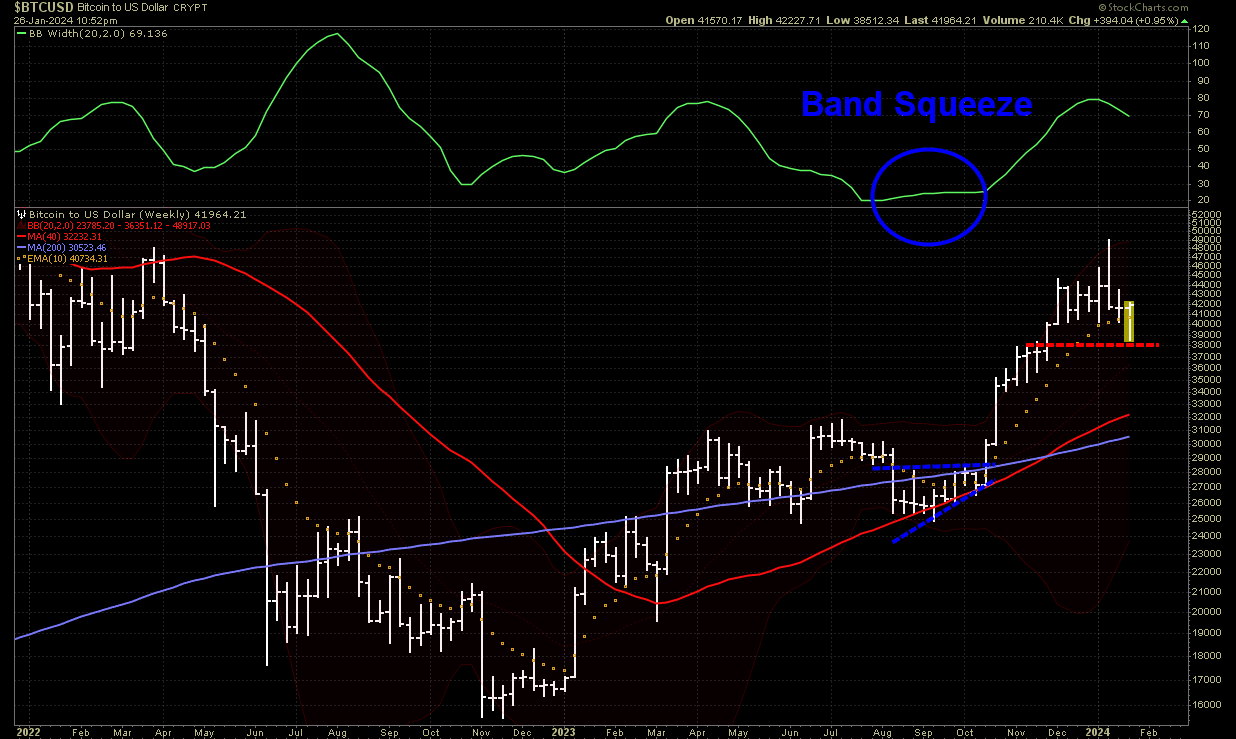Click the 38000 price axis label

coord(1207,345)
